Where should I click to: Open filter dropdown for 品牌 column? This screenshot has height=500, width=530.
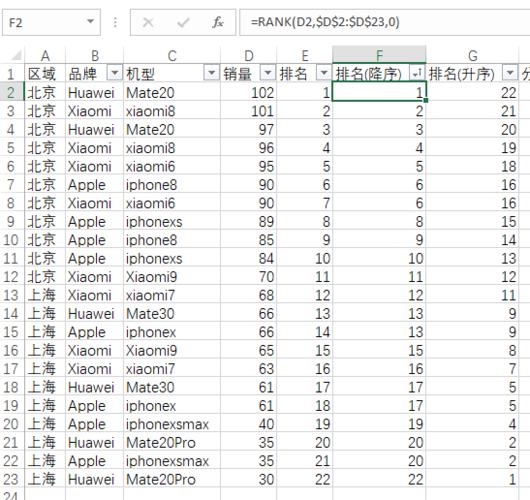[115, 73]
